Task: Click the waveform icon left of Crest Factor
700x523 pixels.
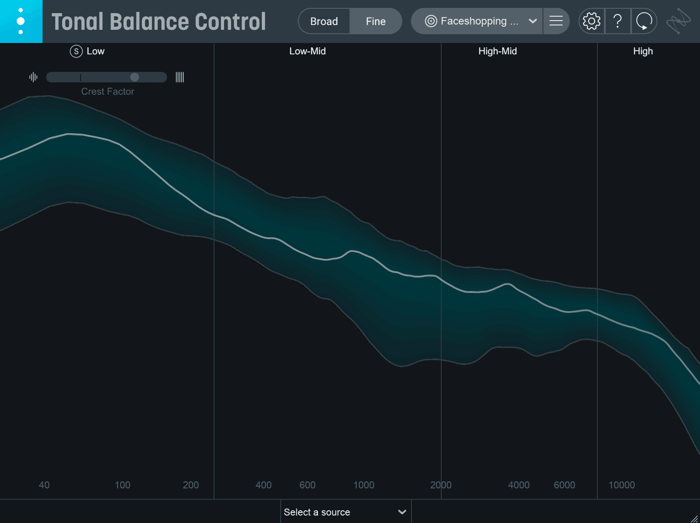Action: click(33, 77)
